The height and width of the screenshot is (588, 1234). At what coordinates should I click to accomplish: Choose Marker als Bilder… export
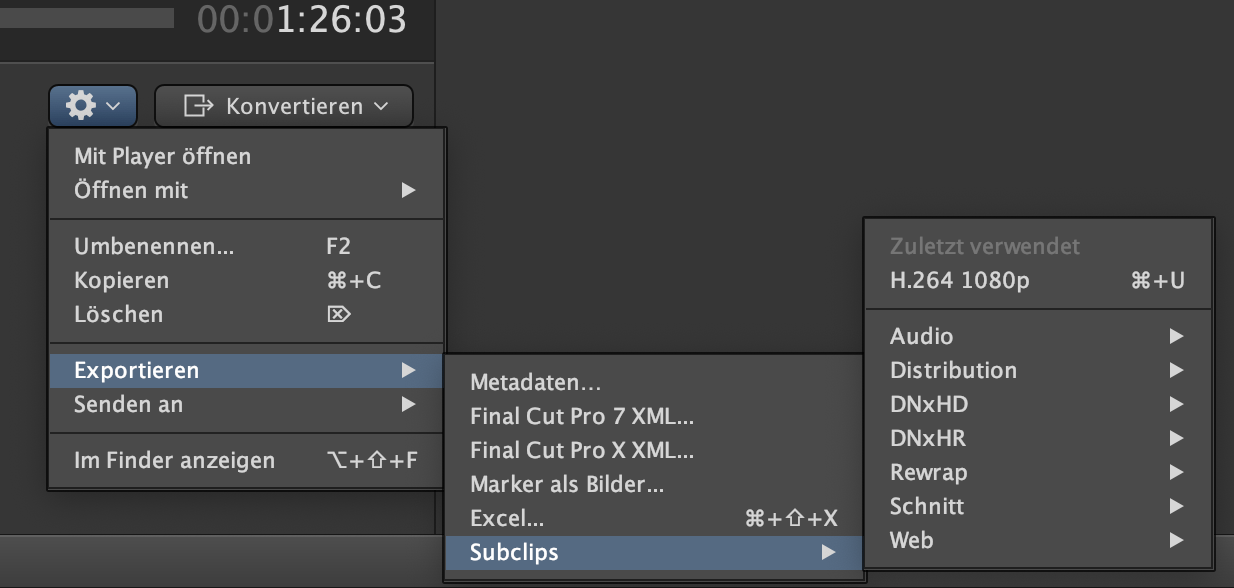point(653,484)
